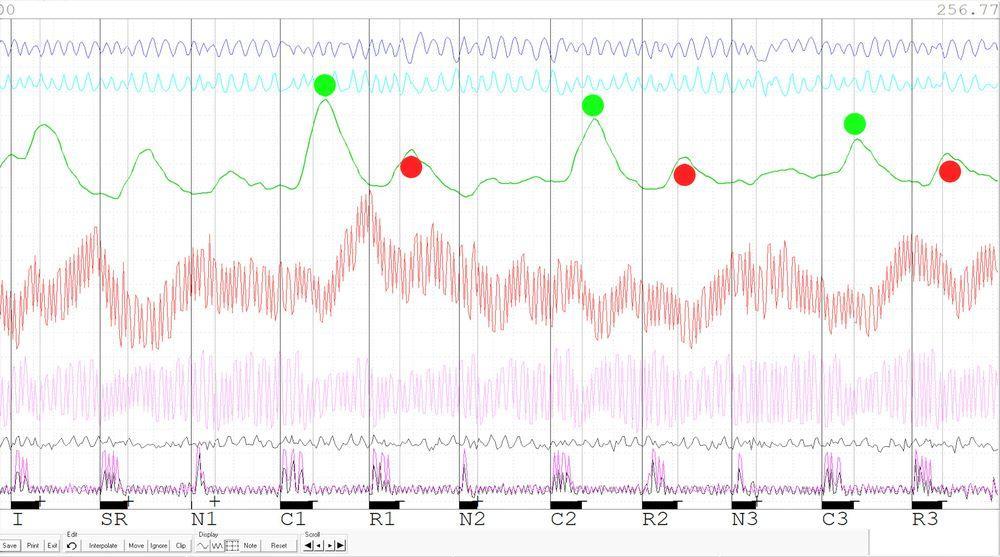Click the Note button
1000x557 pixels.
point(250,546)
